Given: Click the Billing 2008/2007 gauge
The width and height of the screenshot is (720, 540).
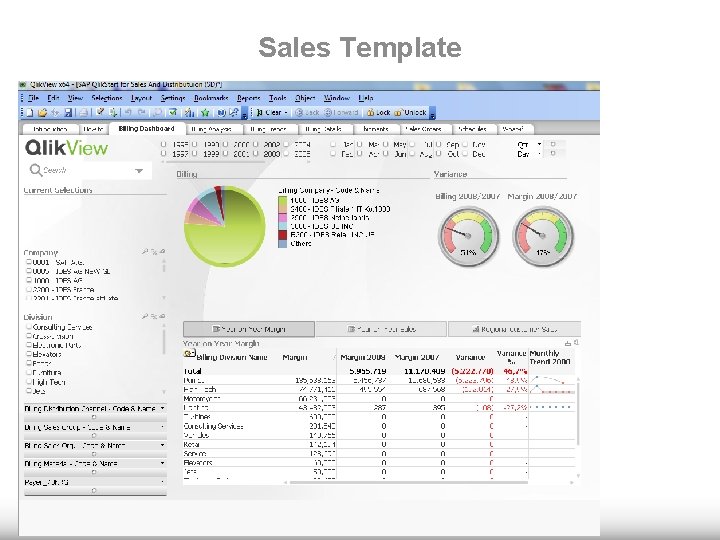Looking at the screenshot, I should point(468,236).
